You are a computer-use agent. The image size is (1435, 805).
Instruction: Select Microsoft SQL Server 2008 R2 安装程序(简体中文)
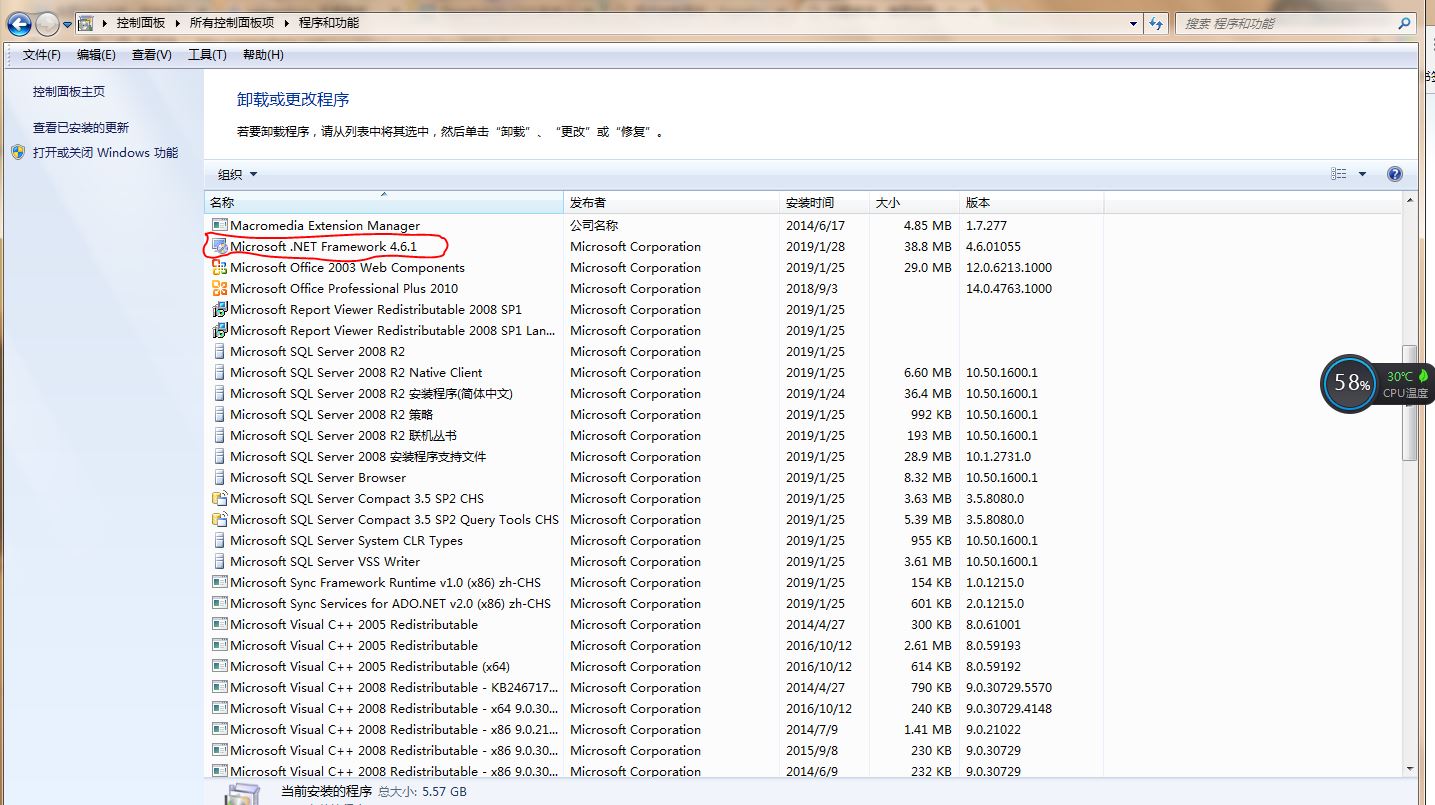pos(371,394)
